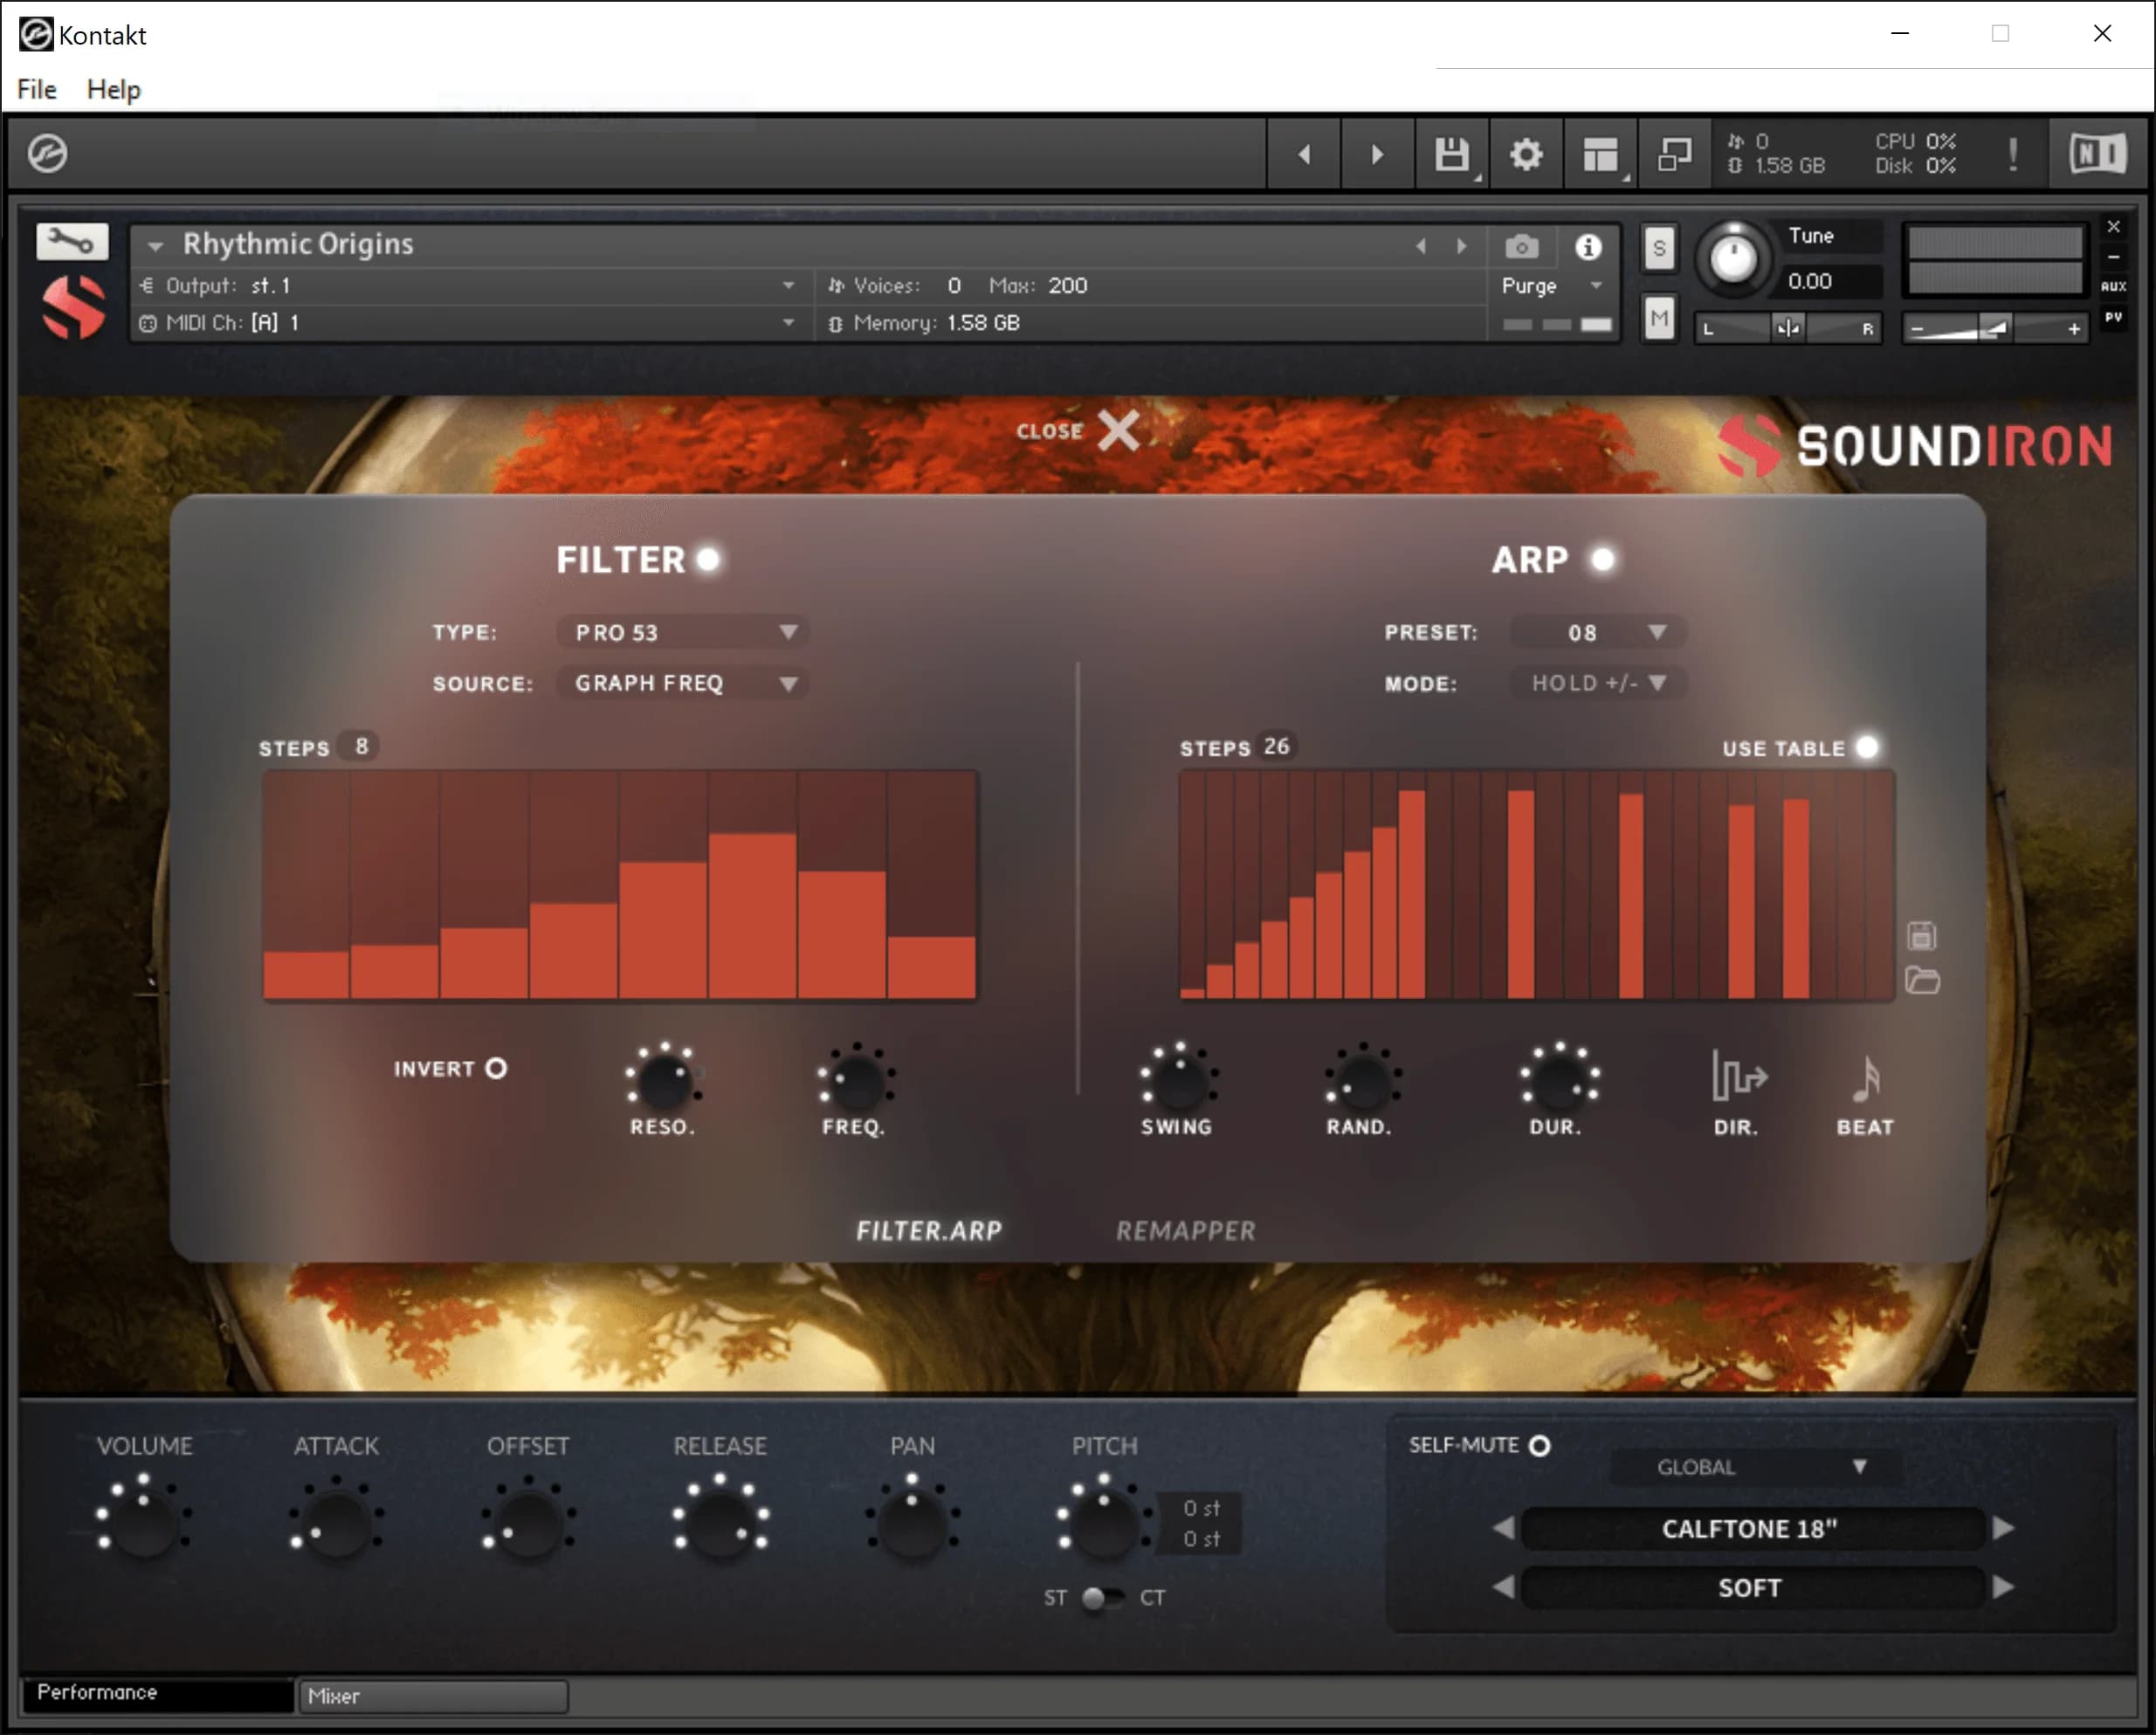Save arp table with disk icon
This screenshot has height=1735, width=2156.
[x=1921, y=936]
